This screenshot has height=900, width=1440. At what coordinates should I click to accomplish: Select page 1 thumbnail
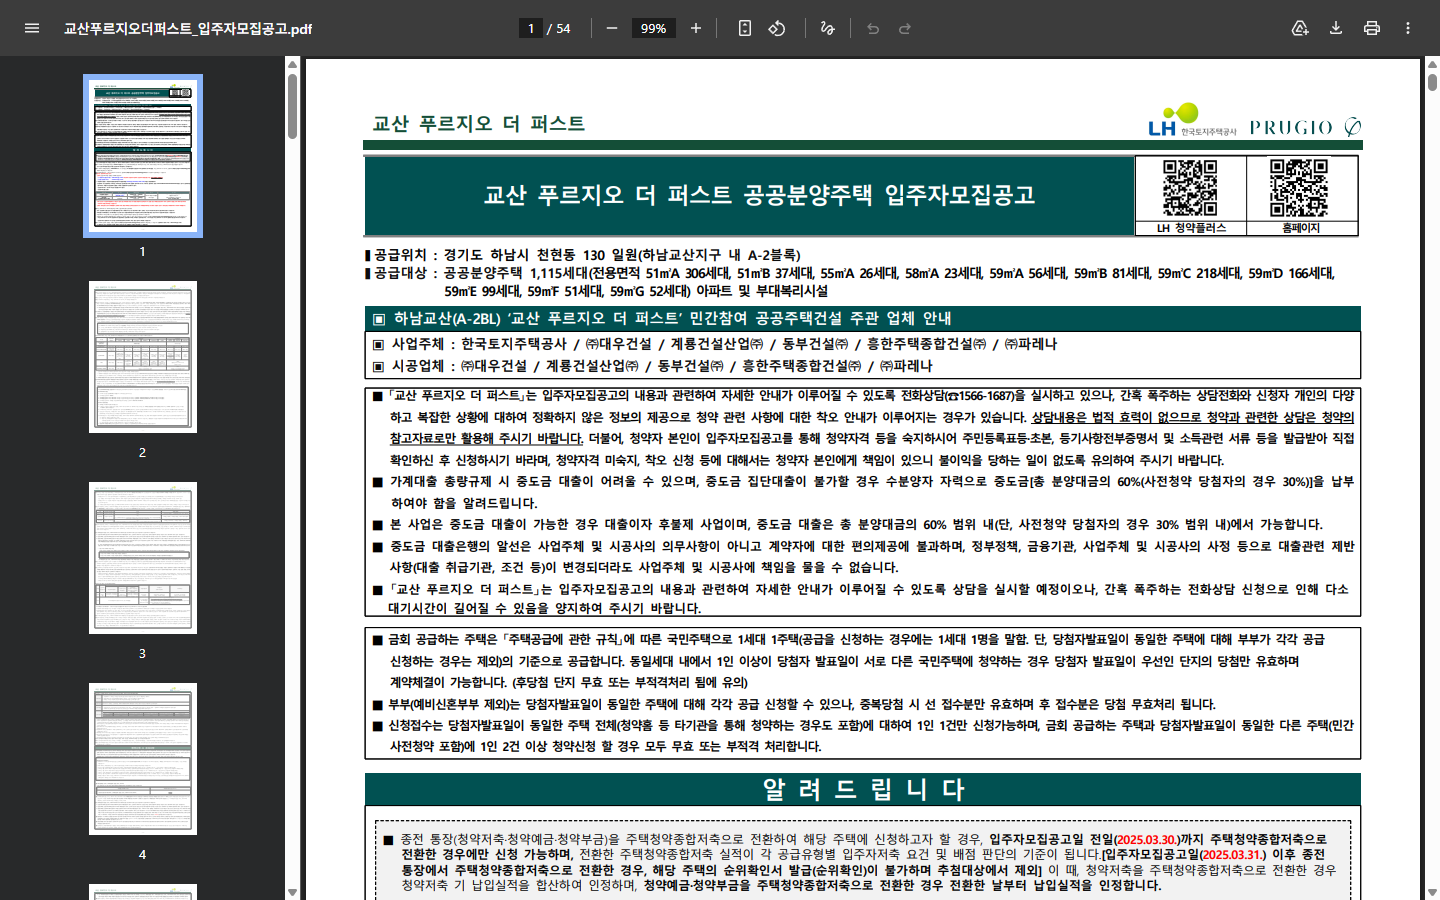(x=143, y=156)
